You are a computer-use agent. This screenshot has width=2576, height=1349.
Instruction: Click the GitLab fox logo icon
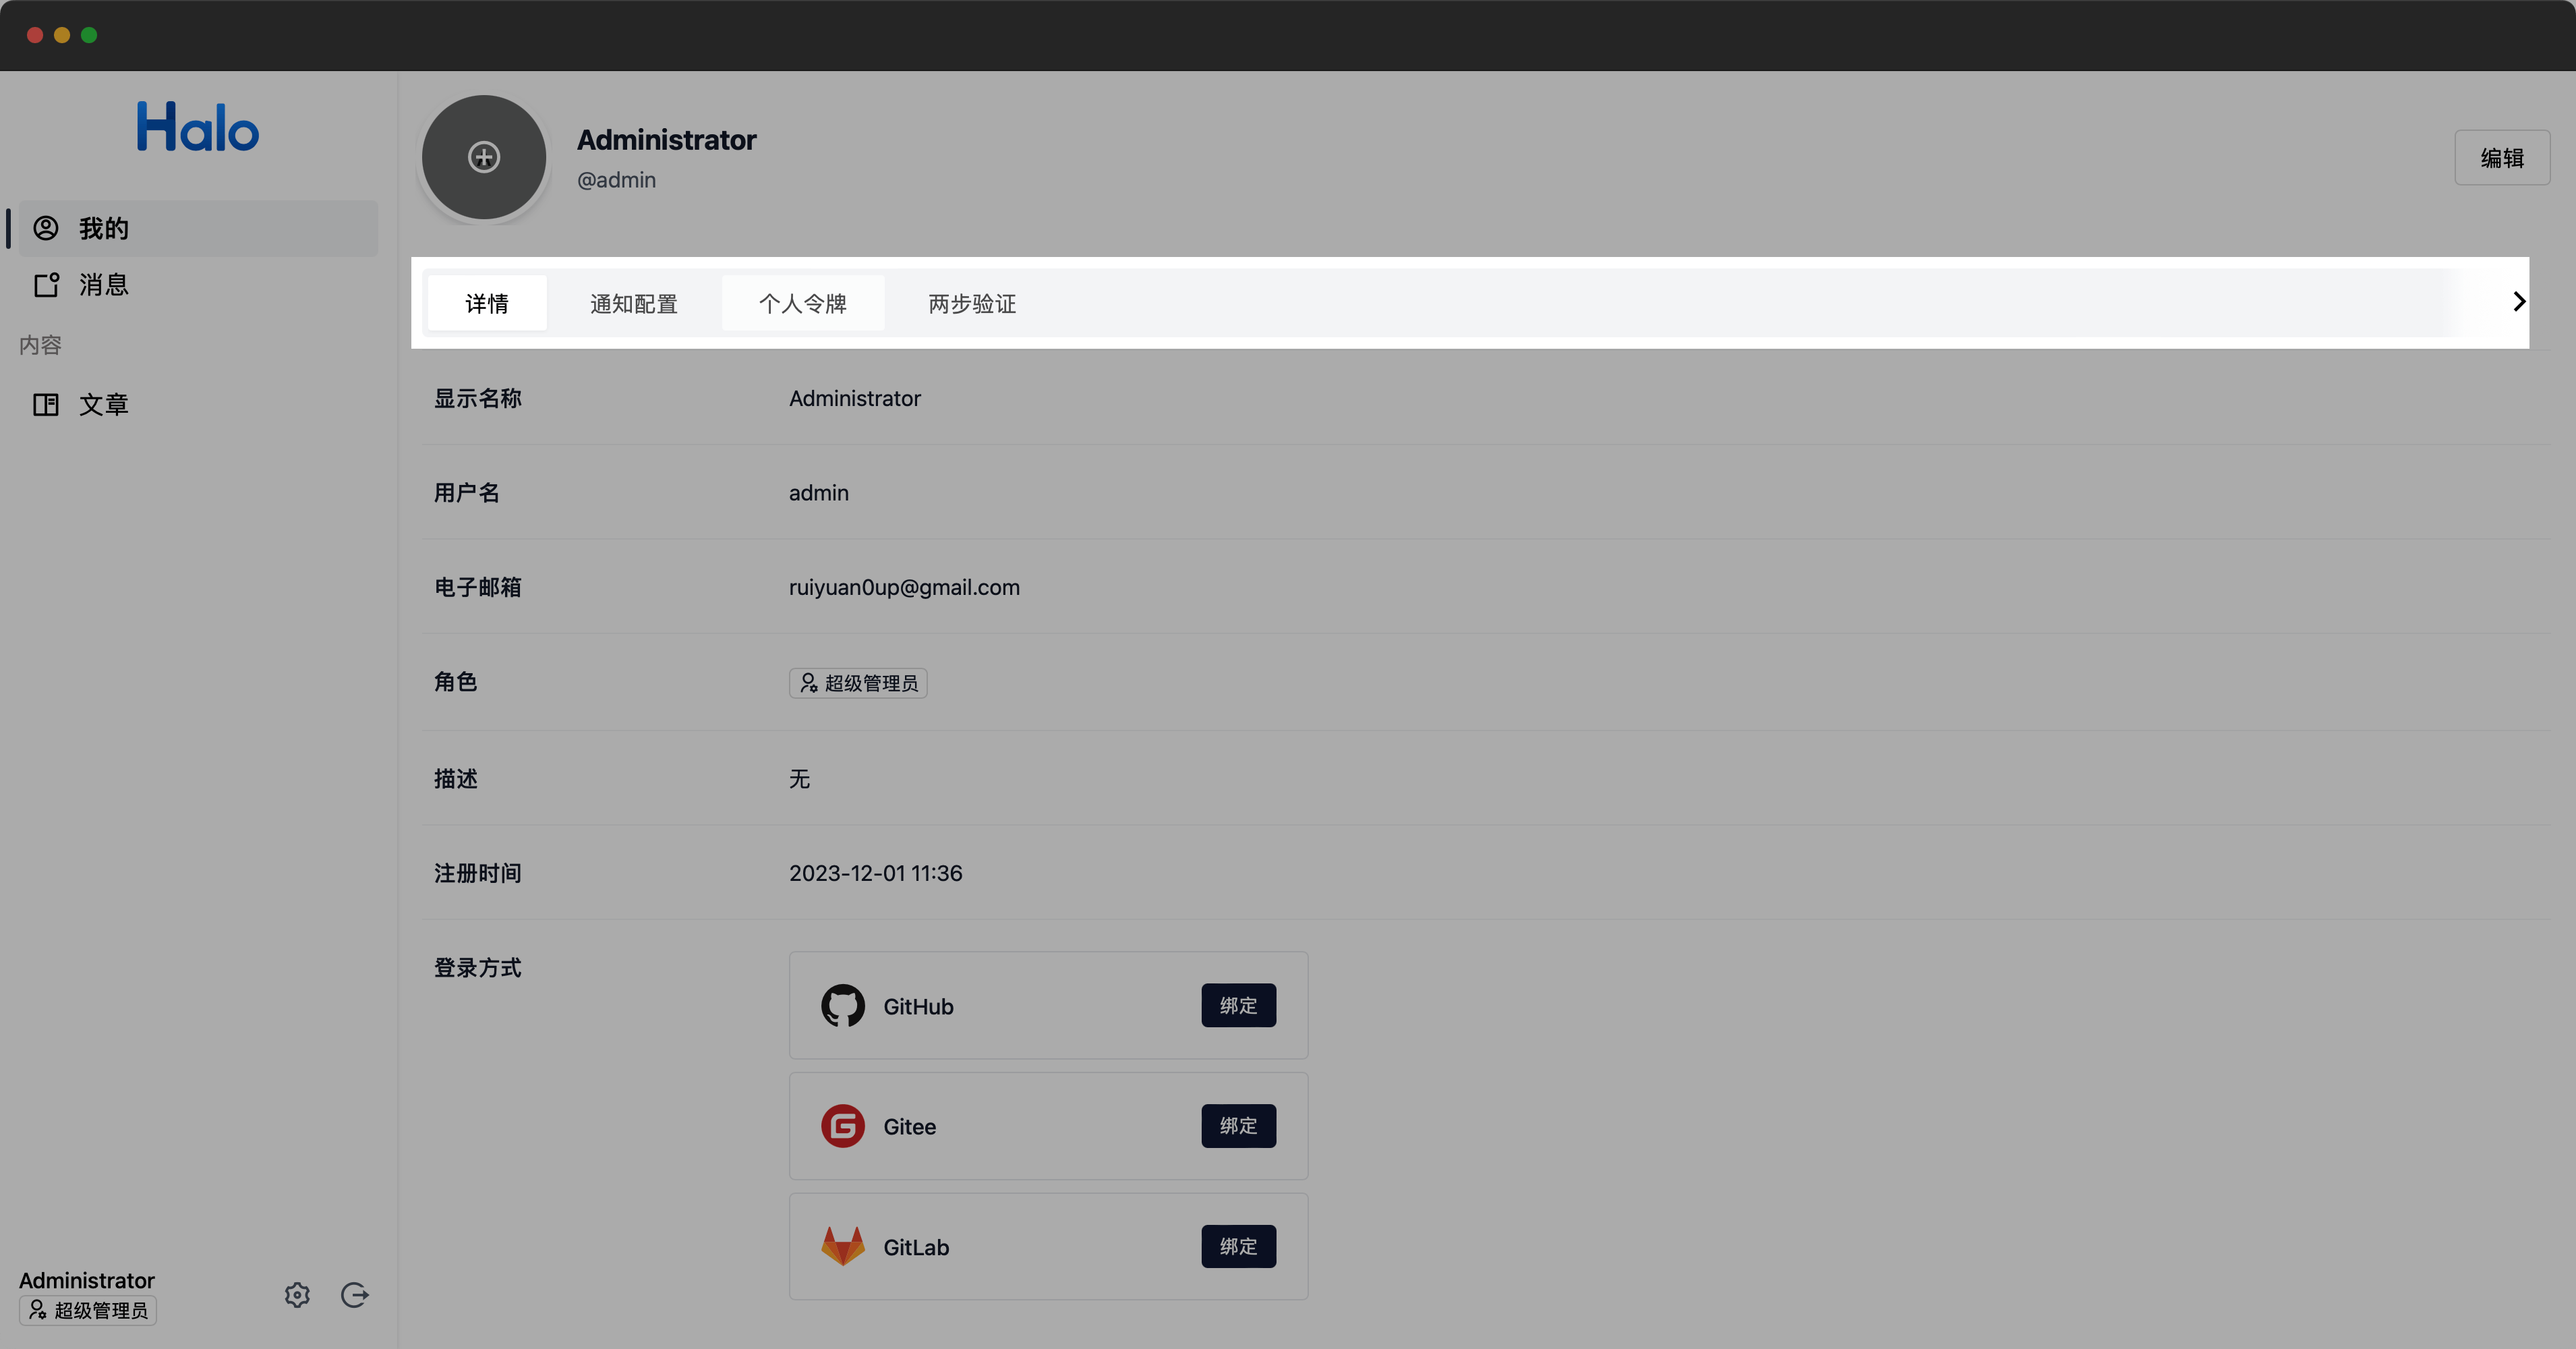coord(843,1246)
